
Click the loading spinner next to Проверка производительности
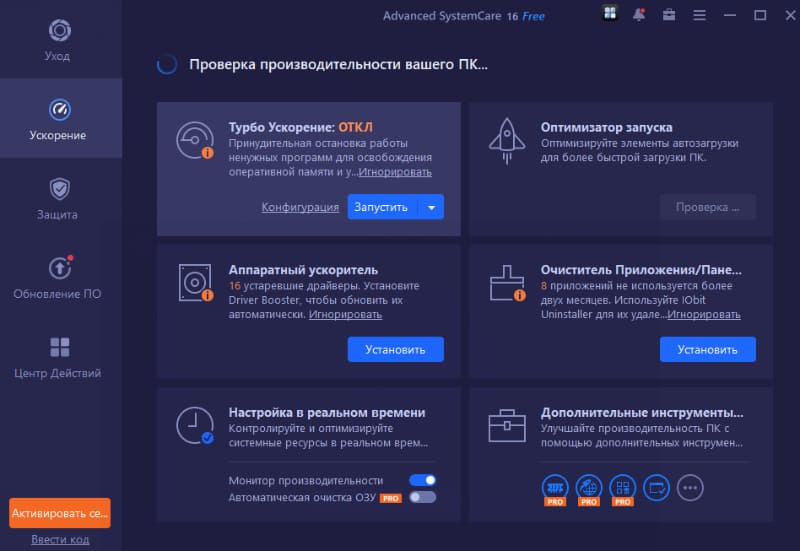pos(167,64)
